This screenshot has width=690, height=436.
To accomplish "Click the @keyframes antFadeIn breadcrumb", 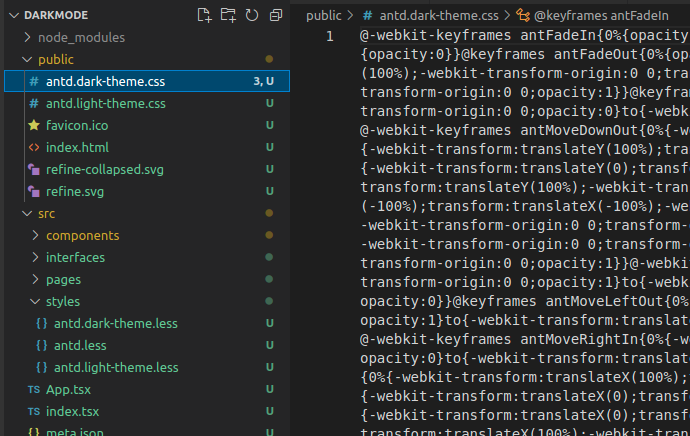I will pos(601,16).
